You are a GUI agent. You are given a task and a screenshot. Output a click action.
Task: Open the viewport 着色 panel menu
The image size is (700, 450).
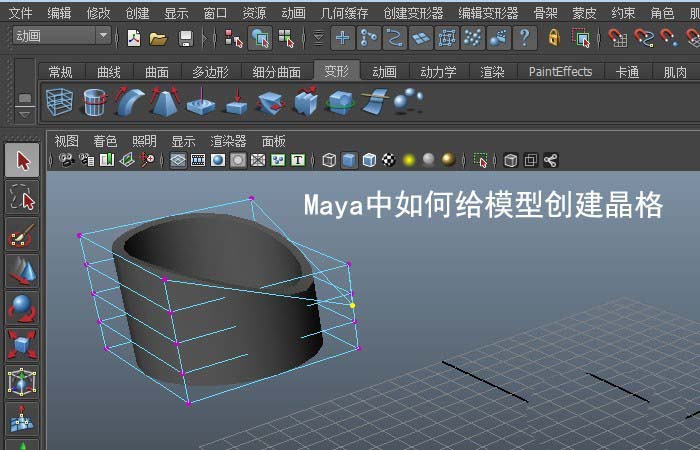click(105, 142)
